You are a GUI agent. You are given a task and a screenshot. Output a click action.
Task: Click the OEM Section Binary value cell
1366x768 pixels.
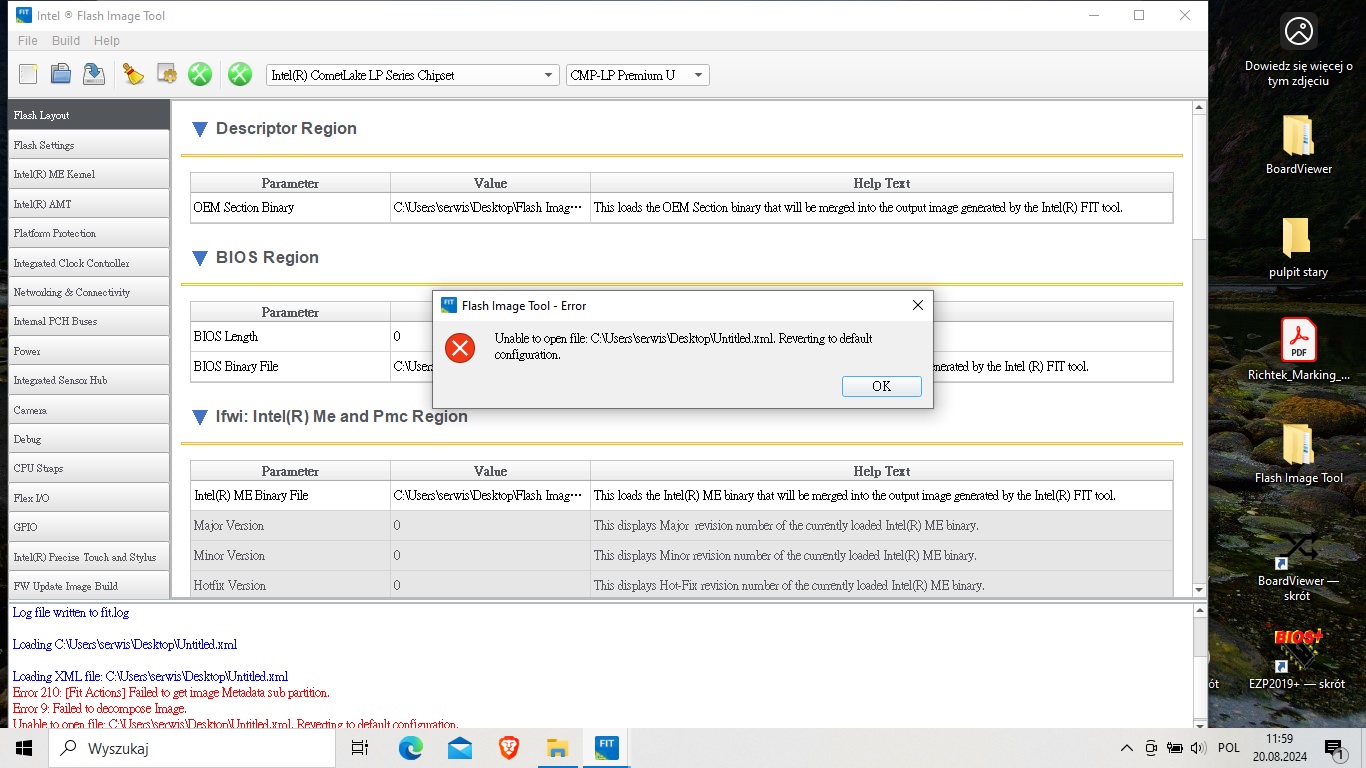(490, 208)
